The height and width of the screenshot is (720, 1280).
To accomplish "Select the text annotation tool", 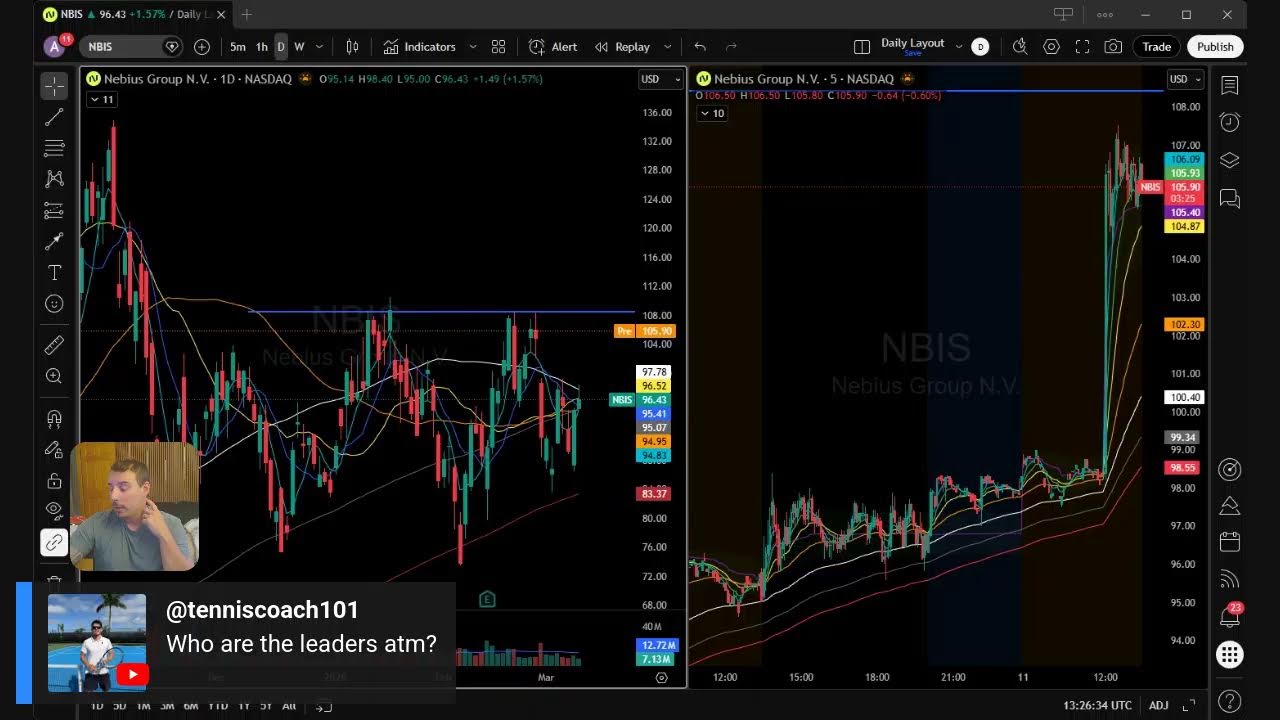I will (54, 273).
